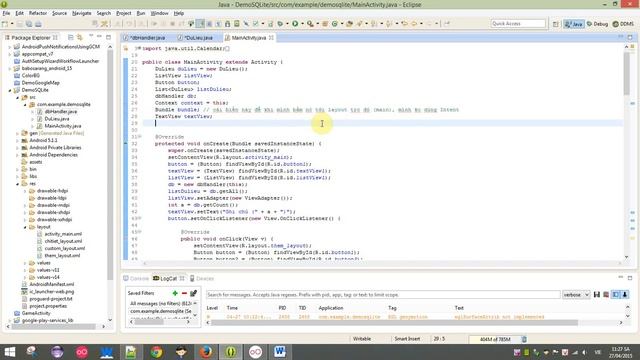The image size is (640, 360).
Task: Save LogCat log with the floppy icon
Action: click(597, 294)
